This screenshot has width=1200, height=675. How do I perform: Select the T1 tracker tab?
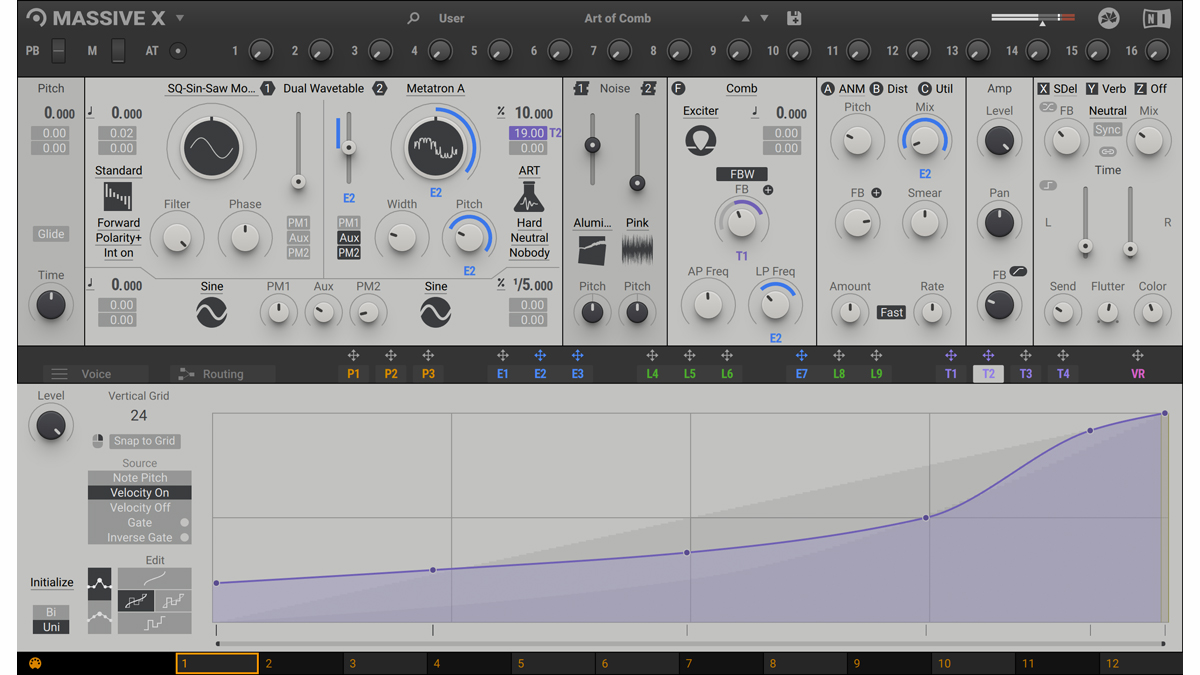pyautogui.click(x=951, y=374)
